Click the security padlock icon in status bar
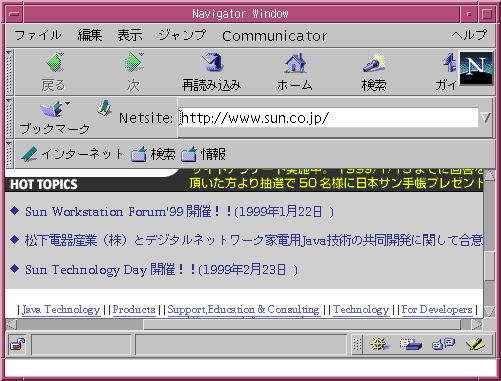This screenshot has height=381, width=501. click(18, 344)
